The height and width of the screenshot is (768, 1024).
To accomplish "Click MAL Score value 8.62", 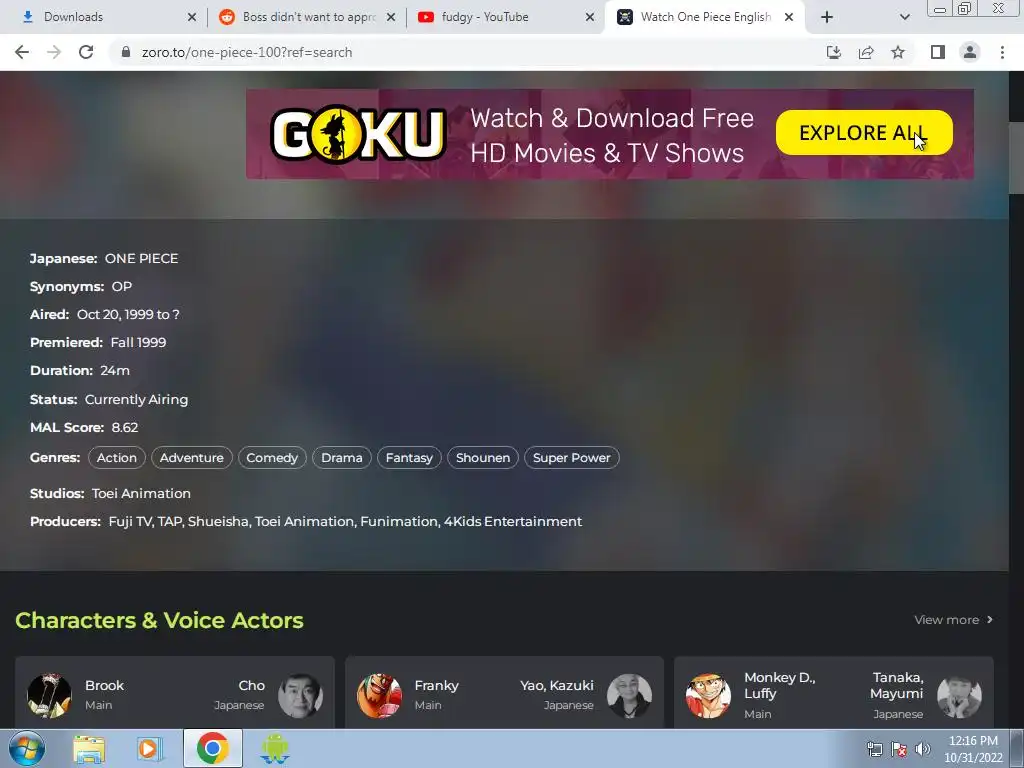I will click(x=125, y=428).
